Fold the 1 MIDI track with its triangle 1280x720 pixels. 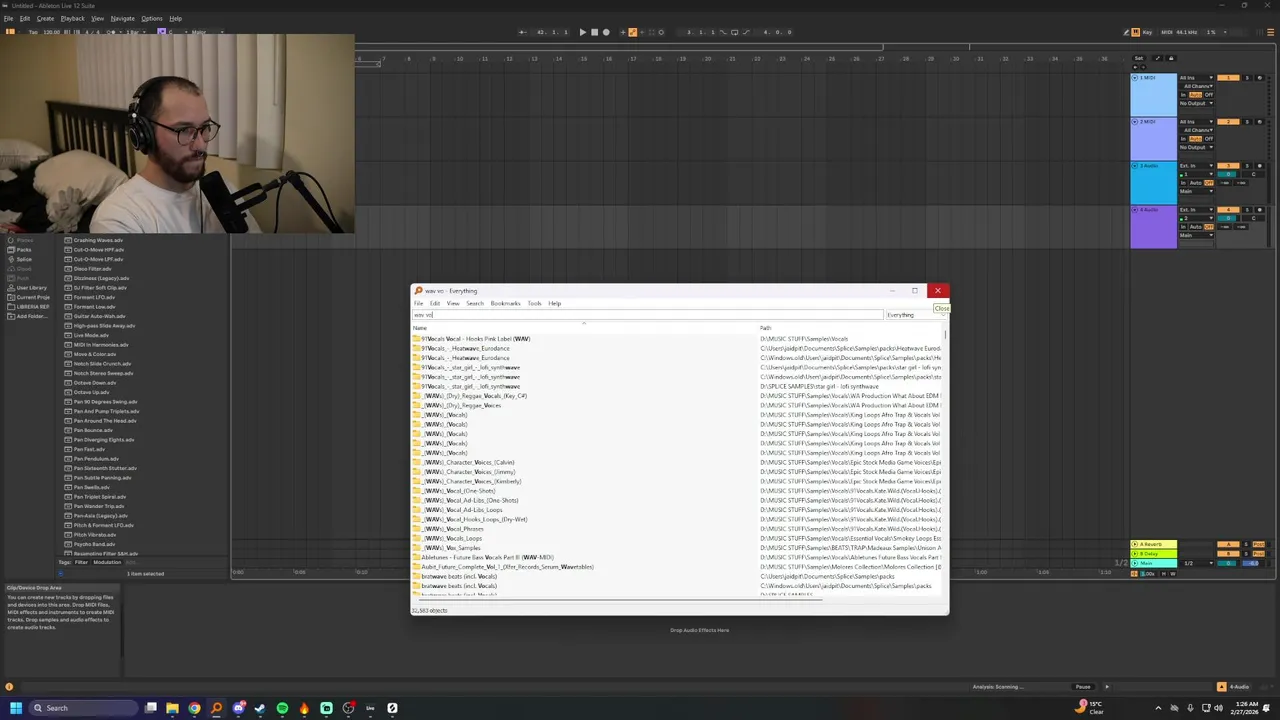point(1135,78)
